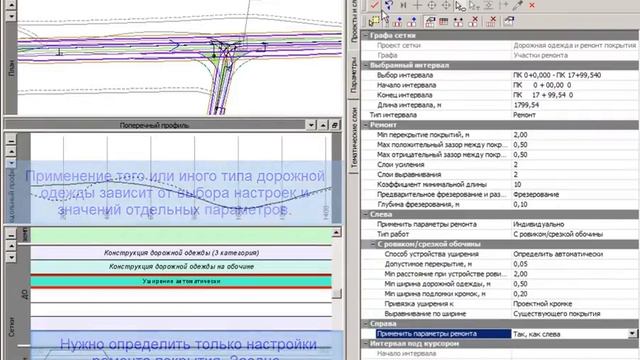
Task: Collapse the Ремонт section
Action: pyautogui.click(x=366, y=125)
